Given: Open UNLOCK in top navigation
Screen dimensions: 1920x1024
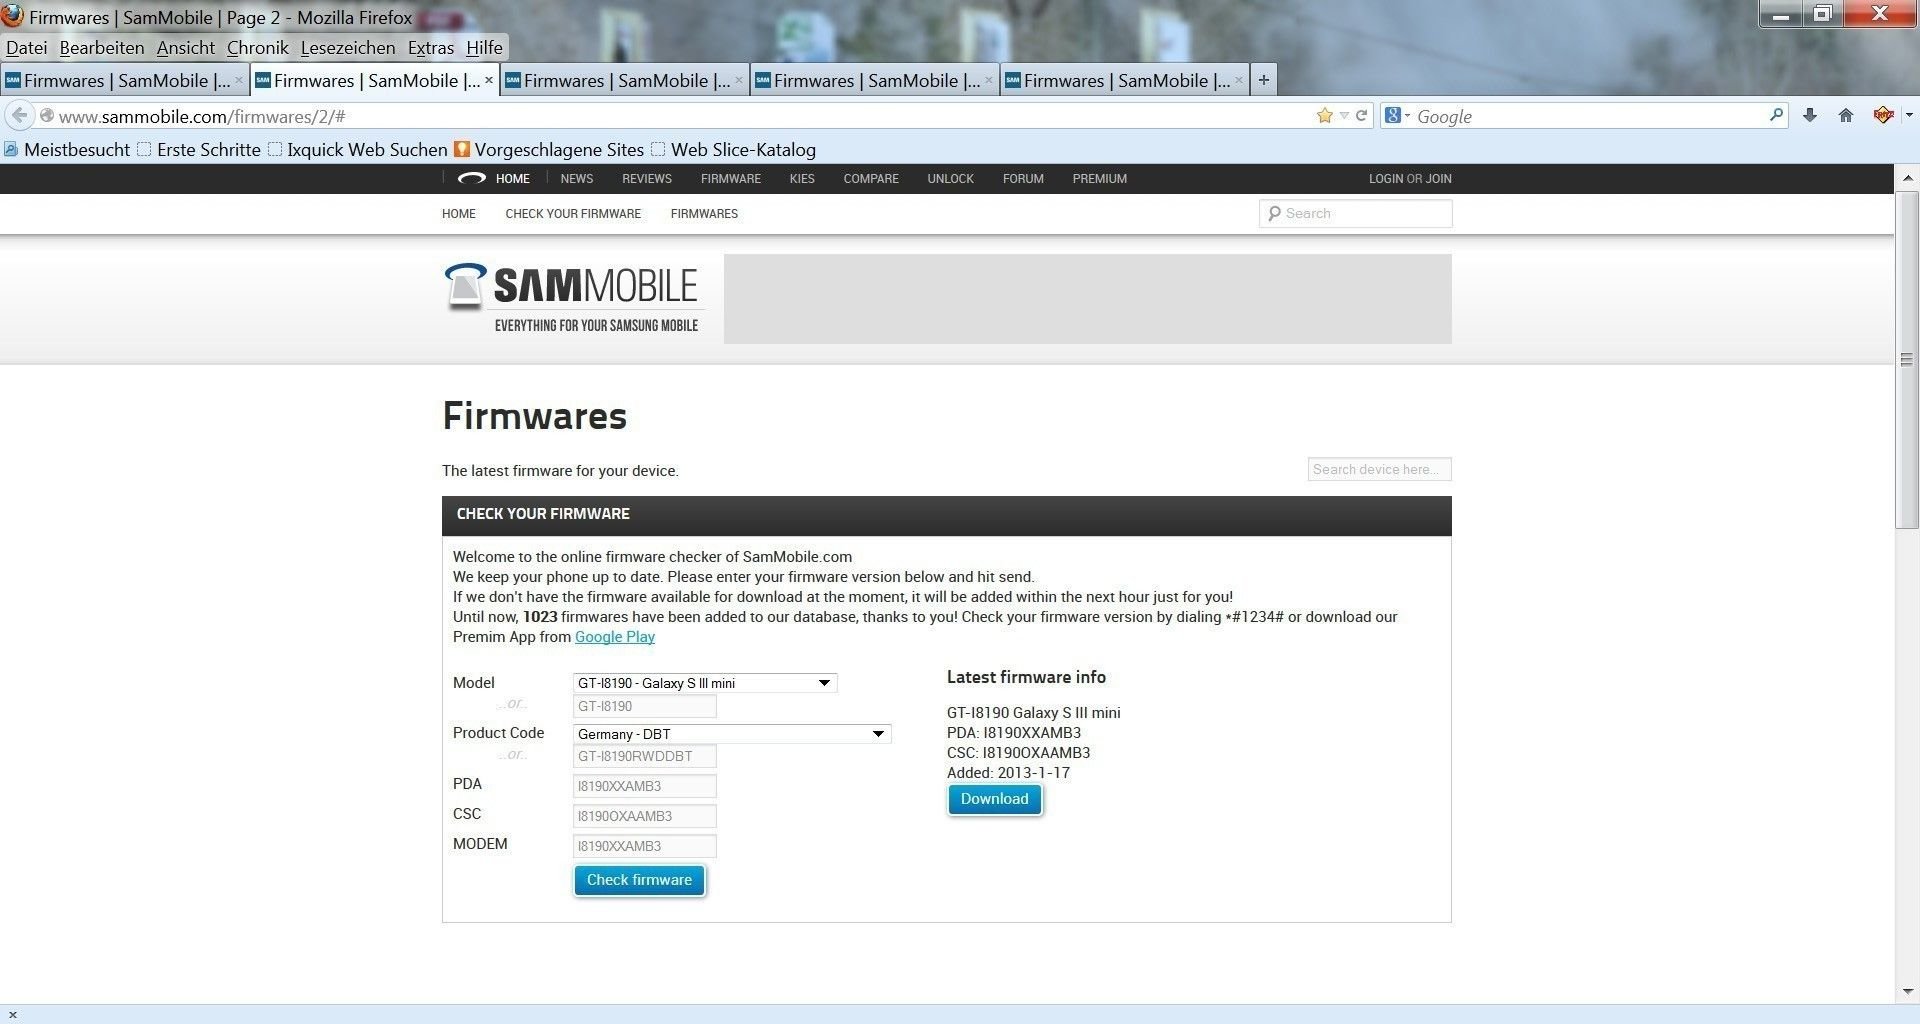Looking at the screenshot, I should (950, 179).
